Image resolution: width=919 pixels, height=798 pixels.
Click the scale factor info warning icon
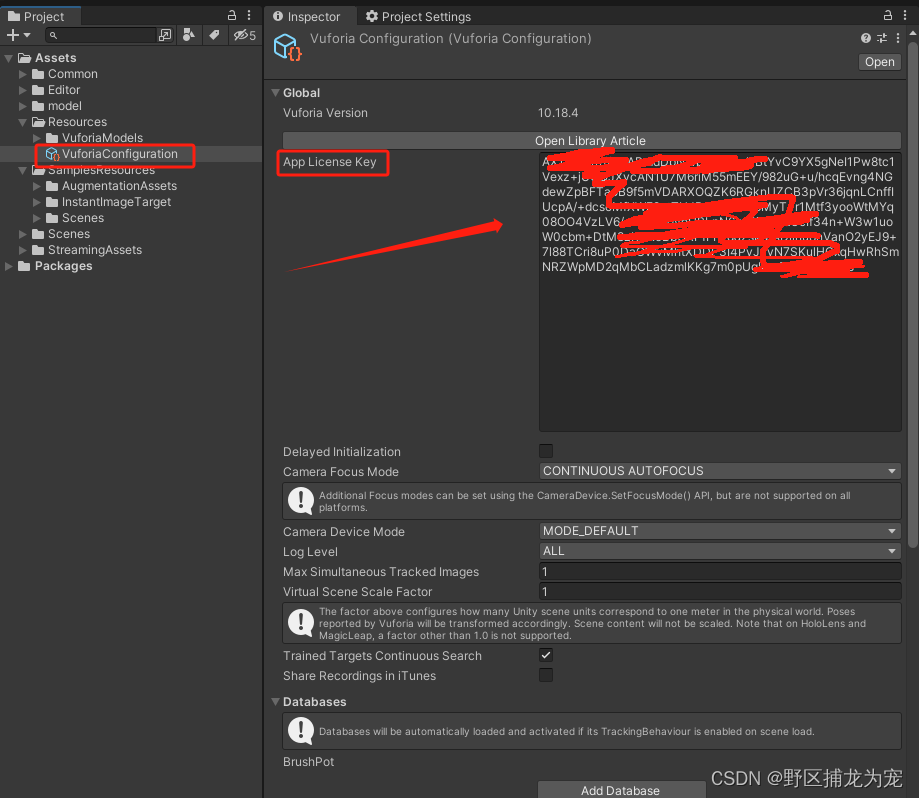click(301, 623)
